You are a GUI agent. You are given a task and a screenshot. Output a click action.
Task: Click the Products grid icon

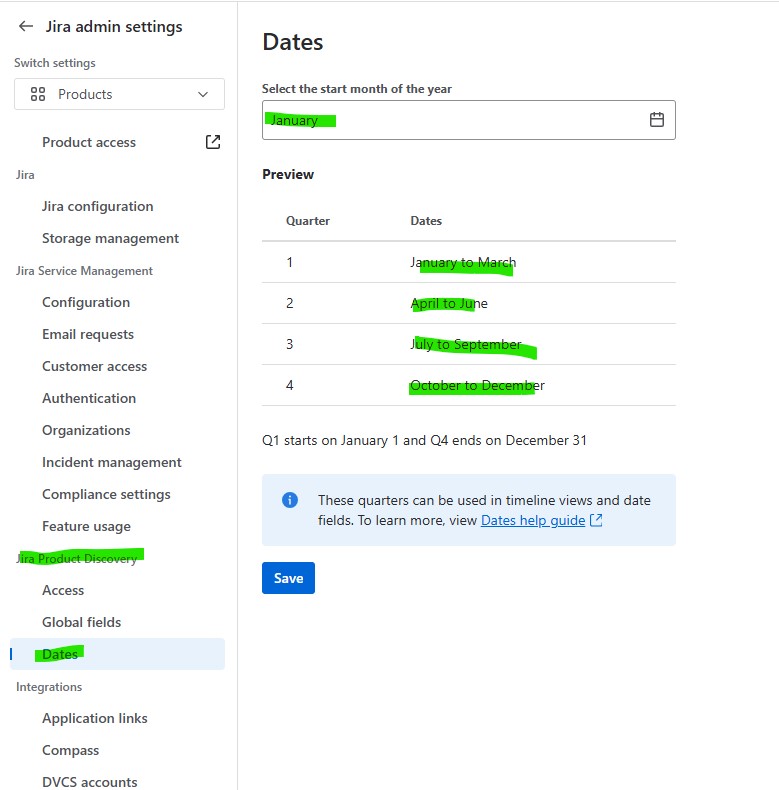click(x=38, y=94)
